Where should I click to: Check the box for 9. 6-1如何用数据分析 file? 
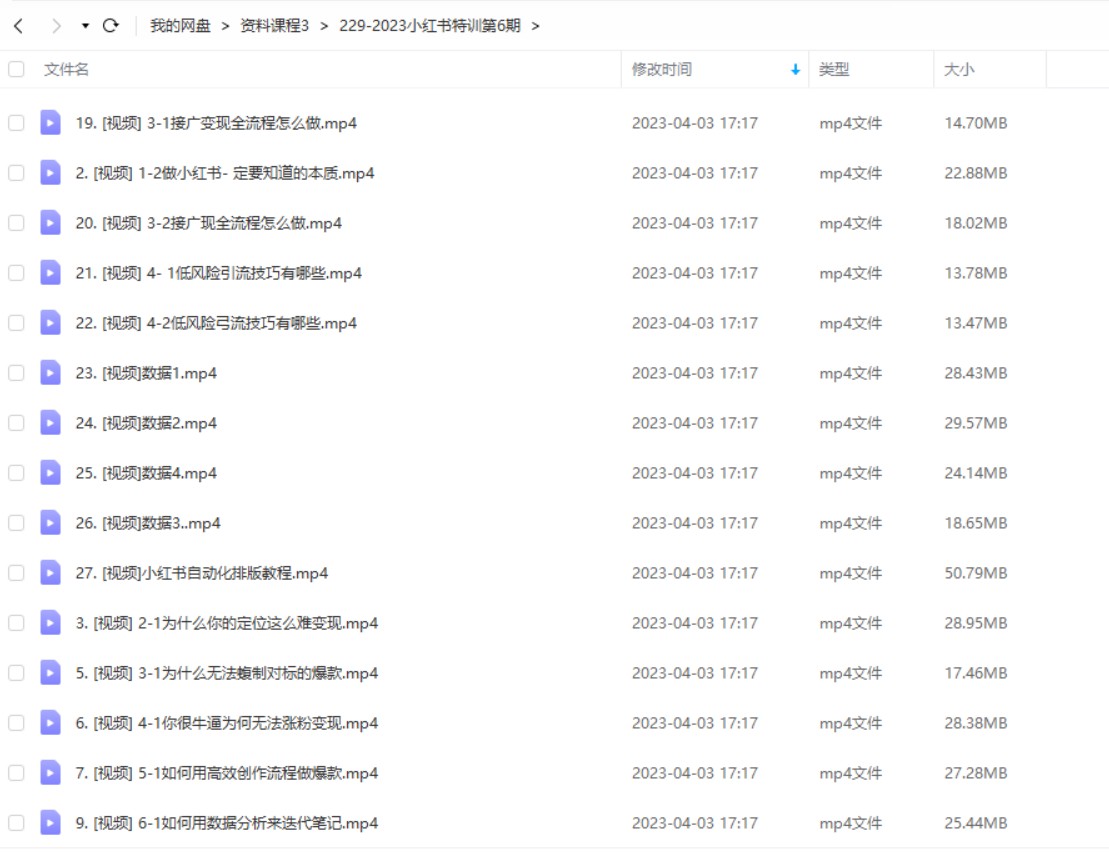click(x=16, y=823)
